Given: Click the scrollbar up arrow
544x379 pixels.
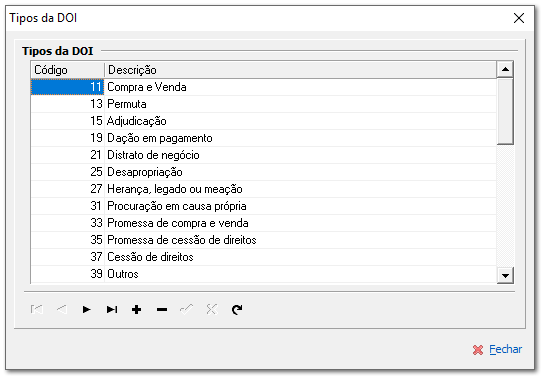Looking at the screenshot, I should 505,69.
